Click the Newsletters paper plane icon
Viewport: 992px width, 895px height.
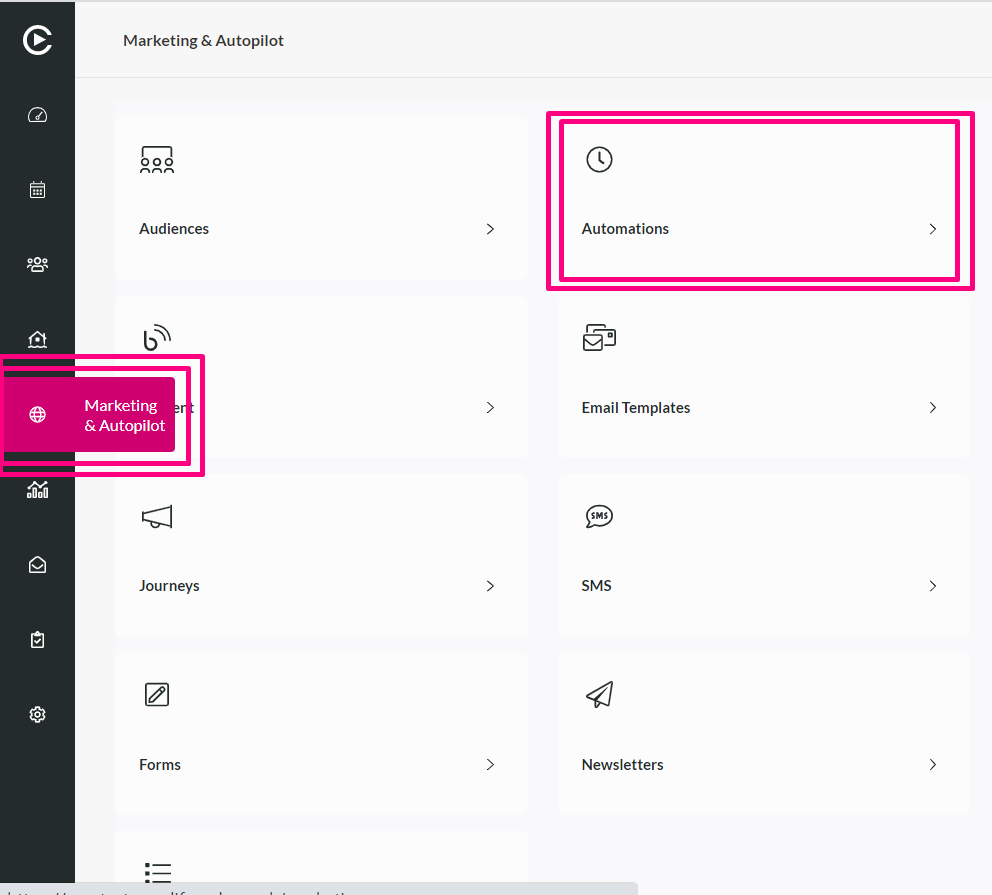[599, 694]
